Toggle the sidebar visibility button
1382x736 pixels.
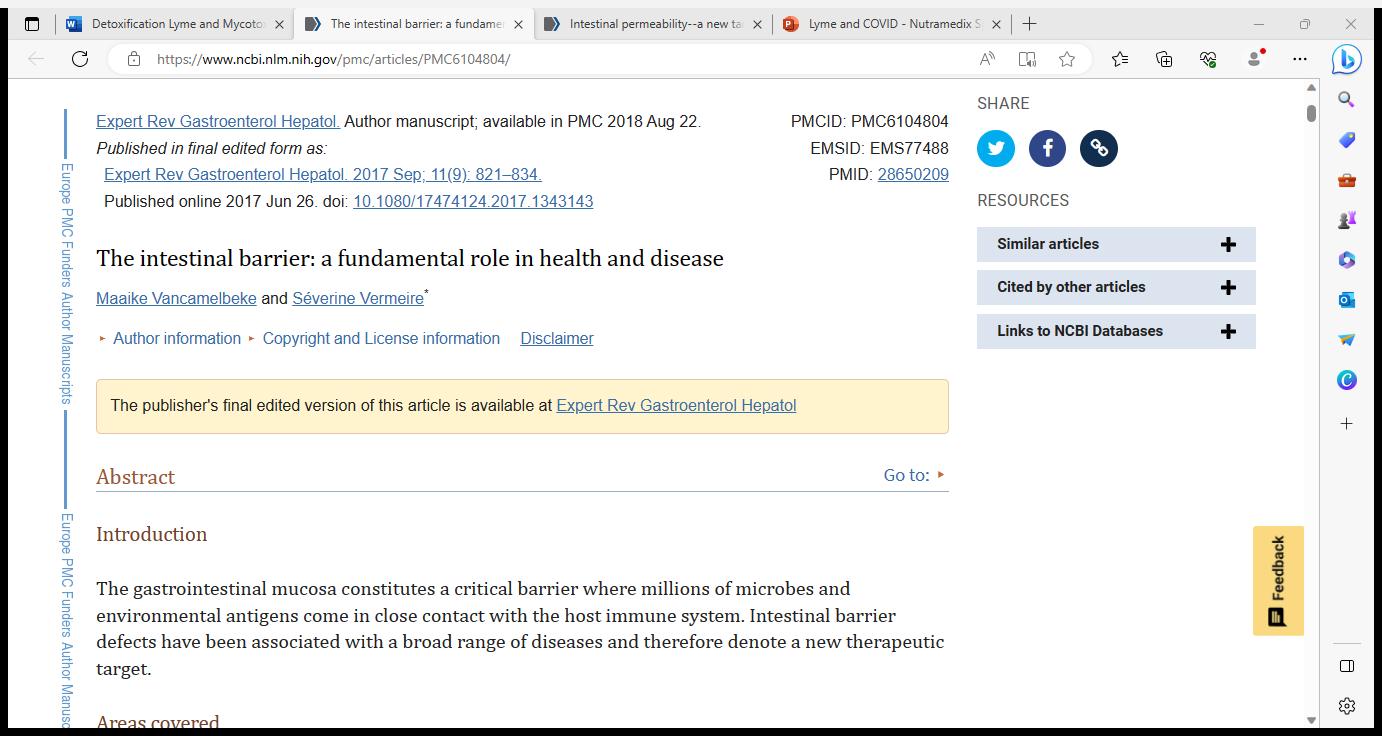pos(1346,666)
